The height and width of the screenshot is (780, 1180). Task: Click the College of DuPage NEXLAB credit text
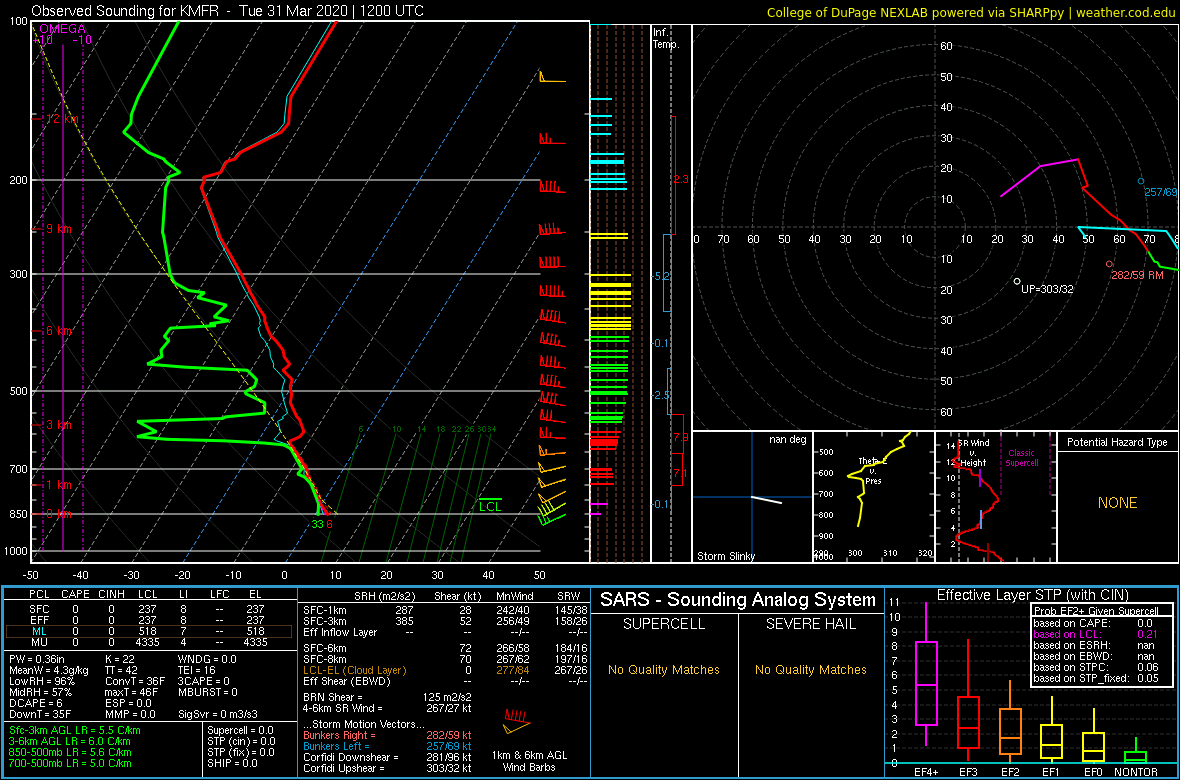coord(972,12)
